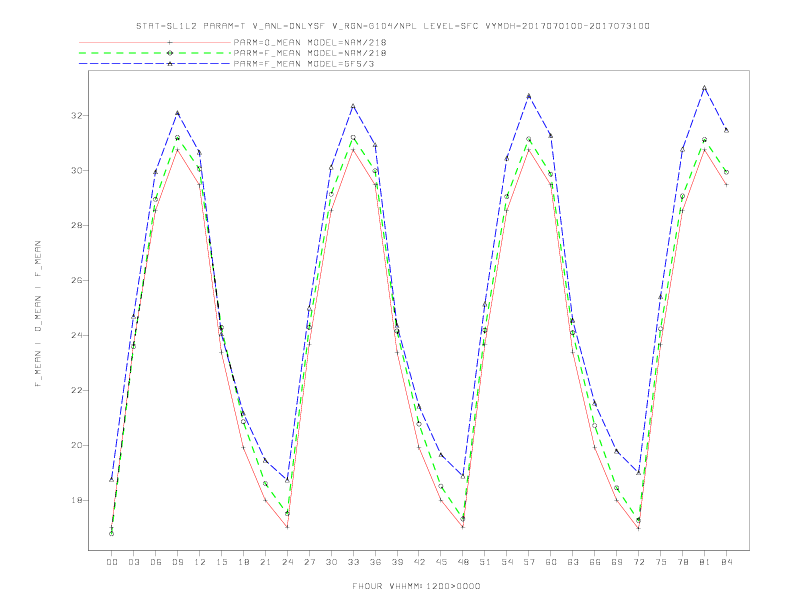This screenshot has width=792, height=612.
Task: Click x-axis forecast hour label 42
Action: (419, 562)
